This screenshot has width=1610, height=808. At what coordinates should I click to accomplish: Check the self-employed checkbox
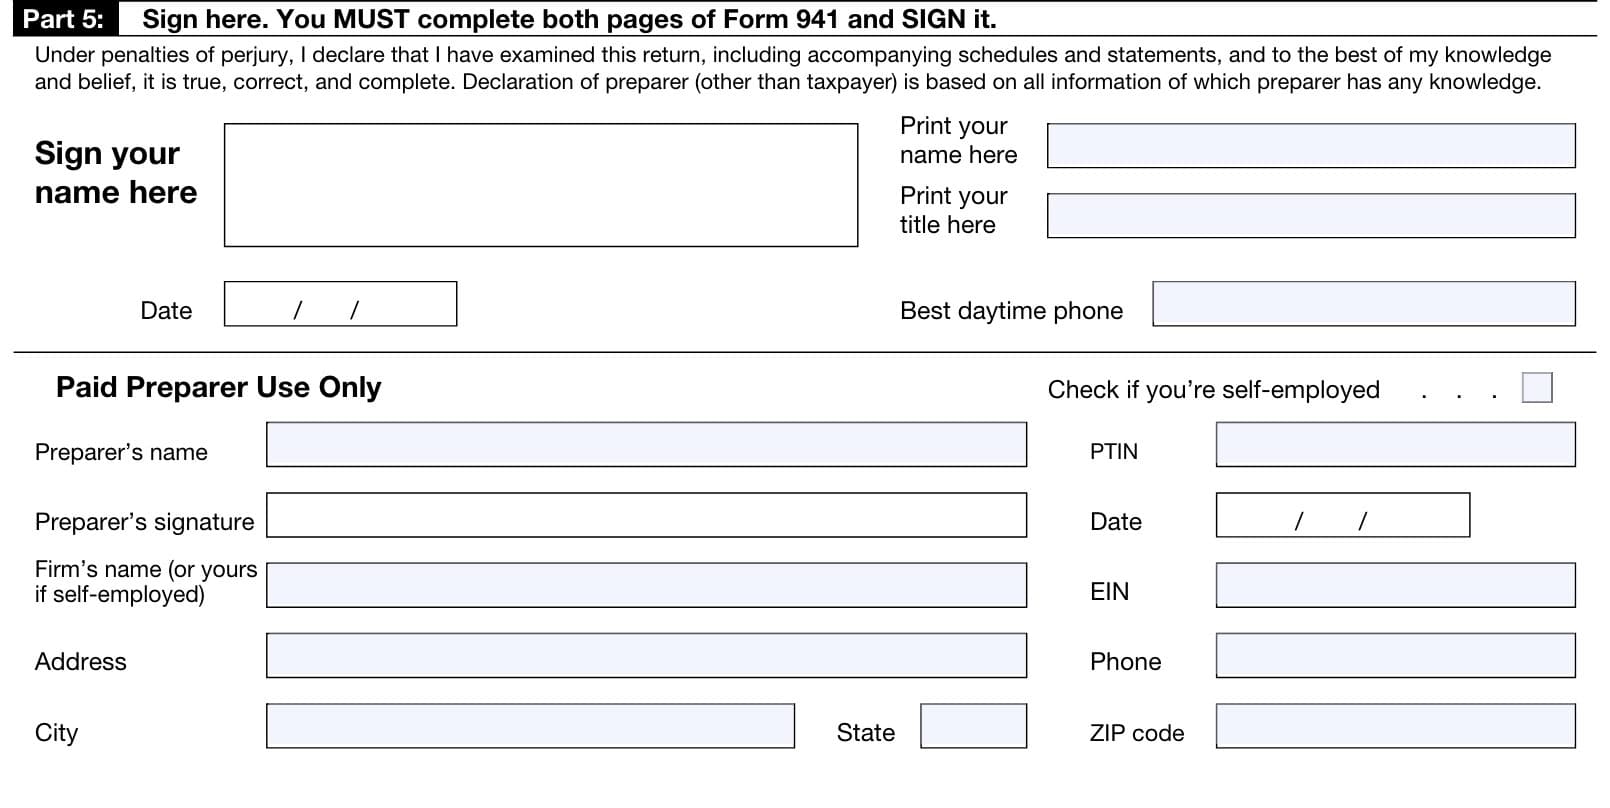[1537, 387]
